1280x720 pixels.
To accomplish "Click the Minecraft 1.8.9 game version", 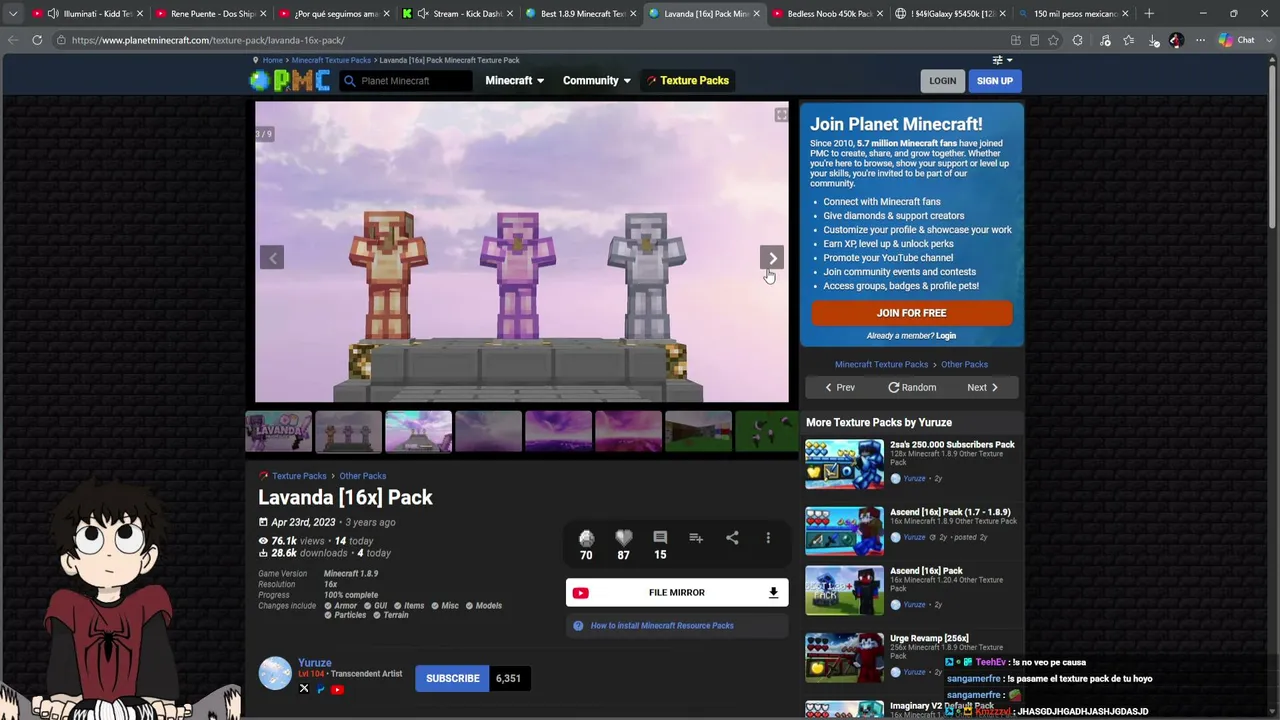I will pos(351,574).
